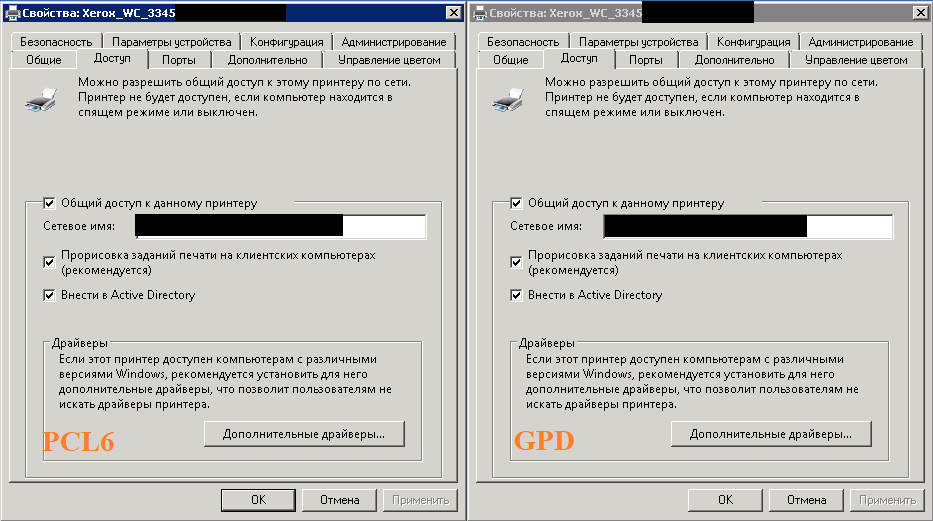Click 'Дополнительные драйверы...' button in the GPD dialog

[x=771, y=433]
